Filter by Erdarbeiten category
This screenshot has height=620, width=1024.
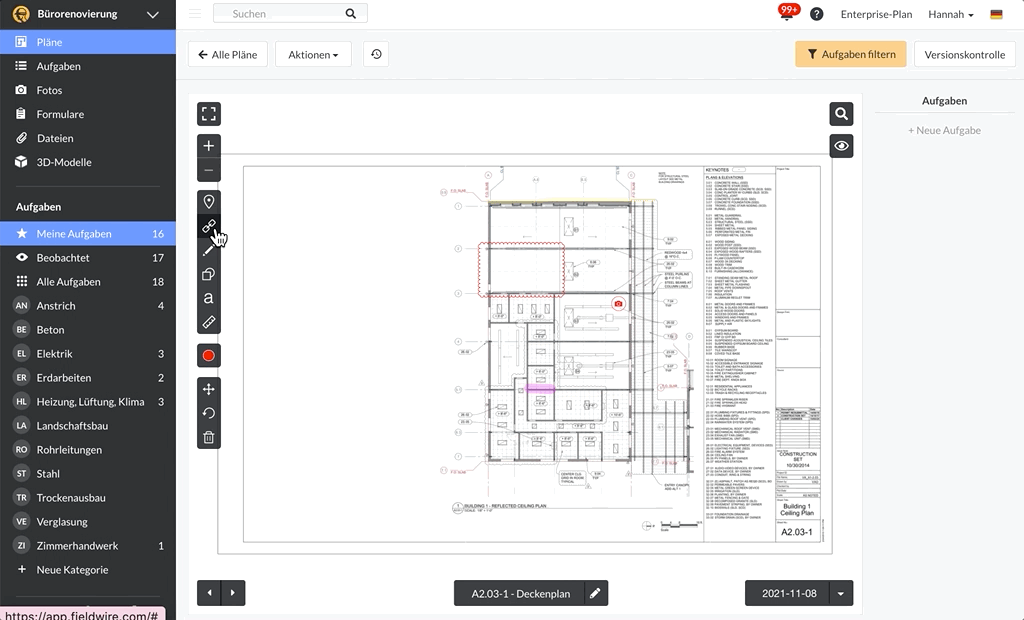[88, 378]
